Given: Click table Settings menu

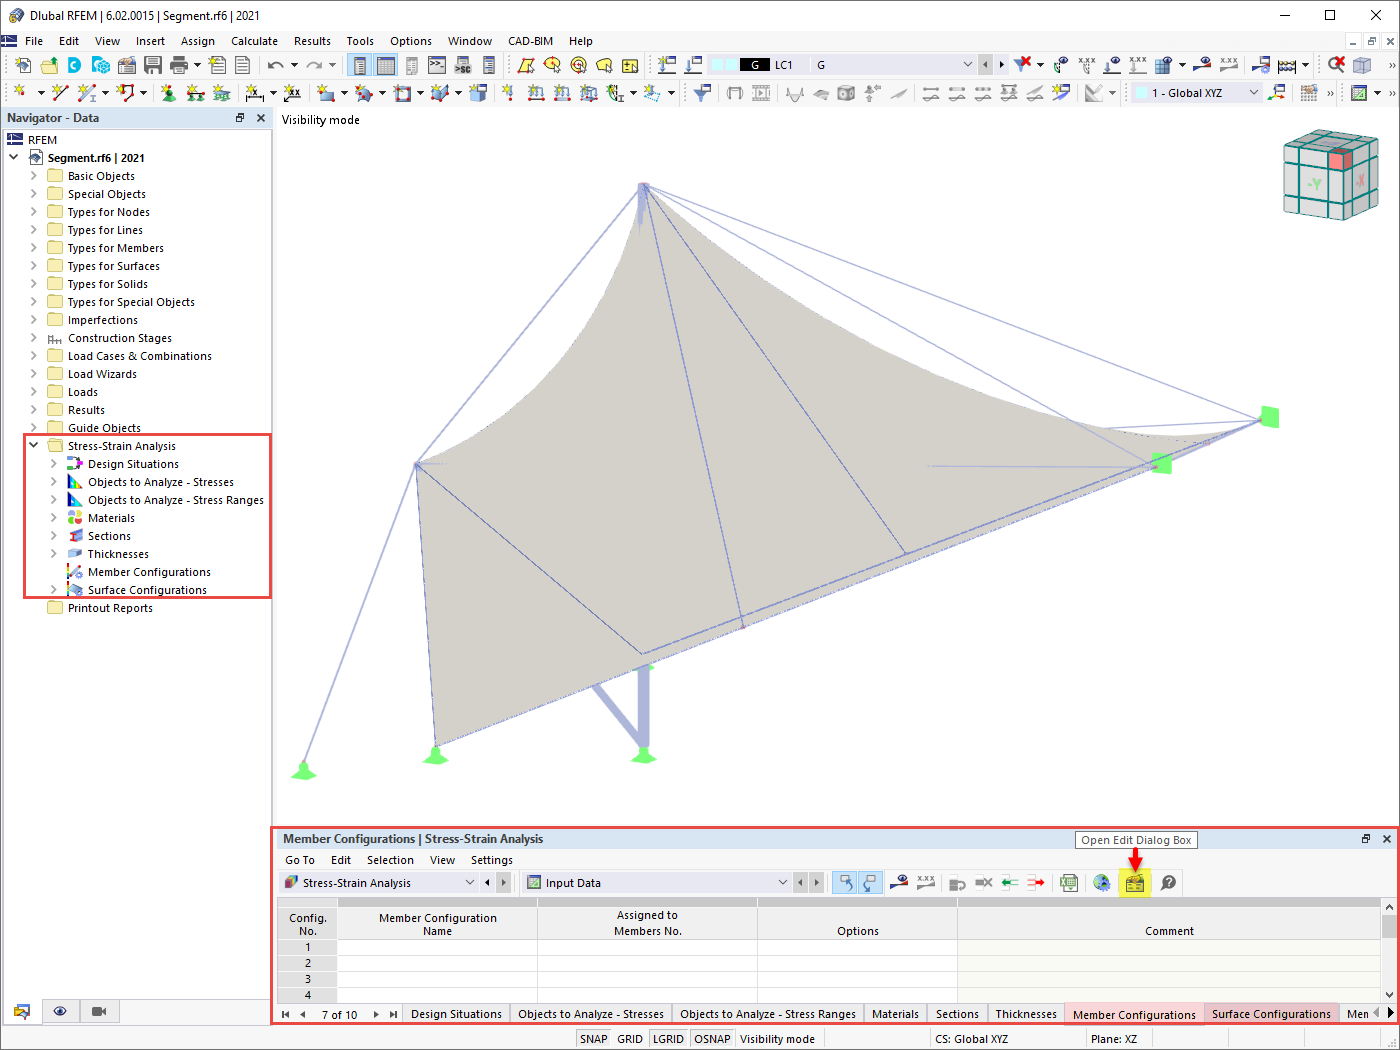Looking at the screenshot, I should [x=491, y=860].
